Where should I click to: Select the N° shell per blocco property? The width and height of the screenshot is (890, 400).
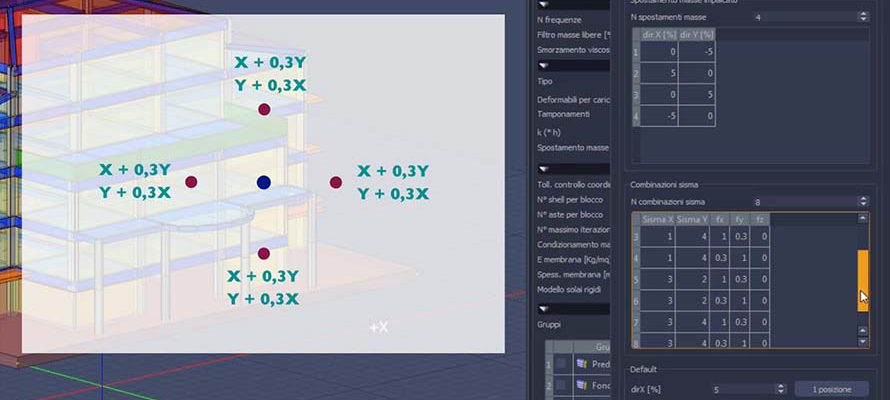click(570, 200)
